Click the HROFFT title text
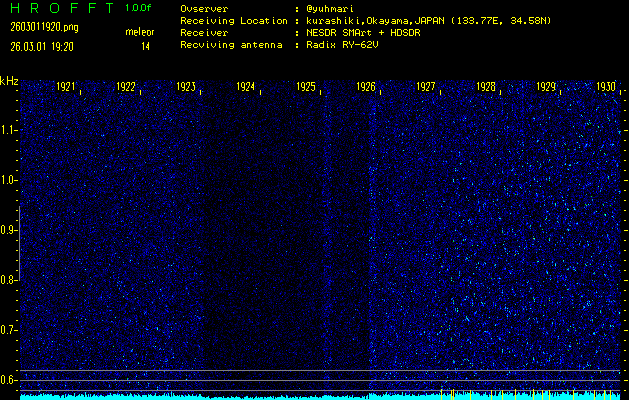629x400 pixels. [62, 8]
